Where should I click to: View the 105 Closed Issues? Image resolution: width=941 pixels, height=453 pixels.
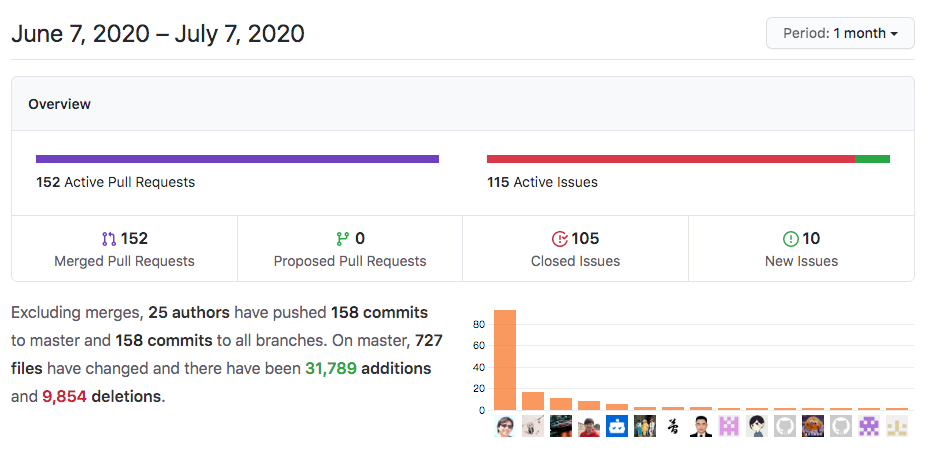point(576,249)
